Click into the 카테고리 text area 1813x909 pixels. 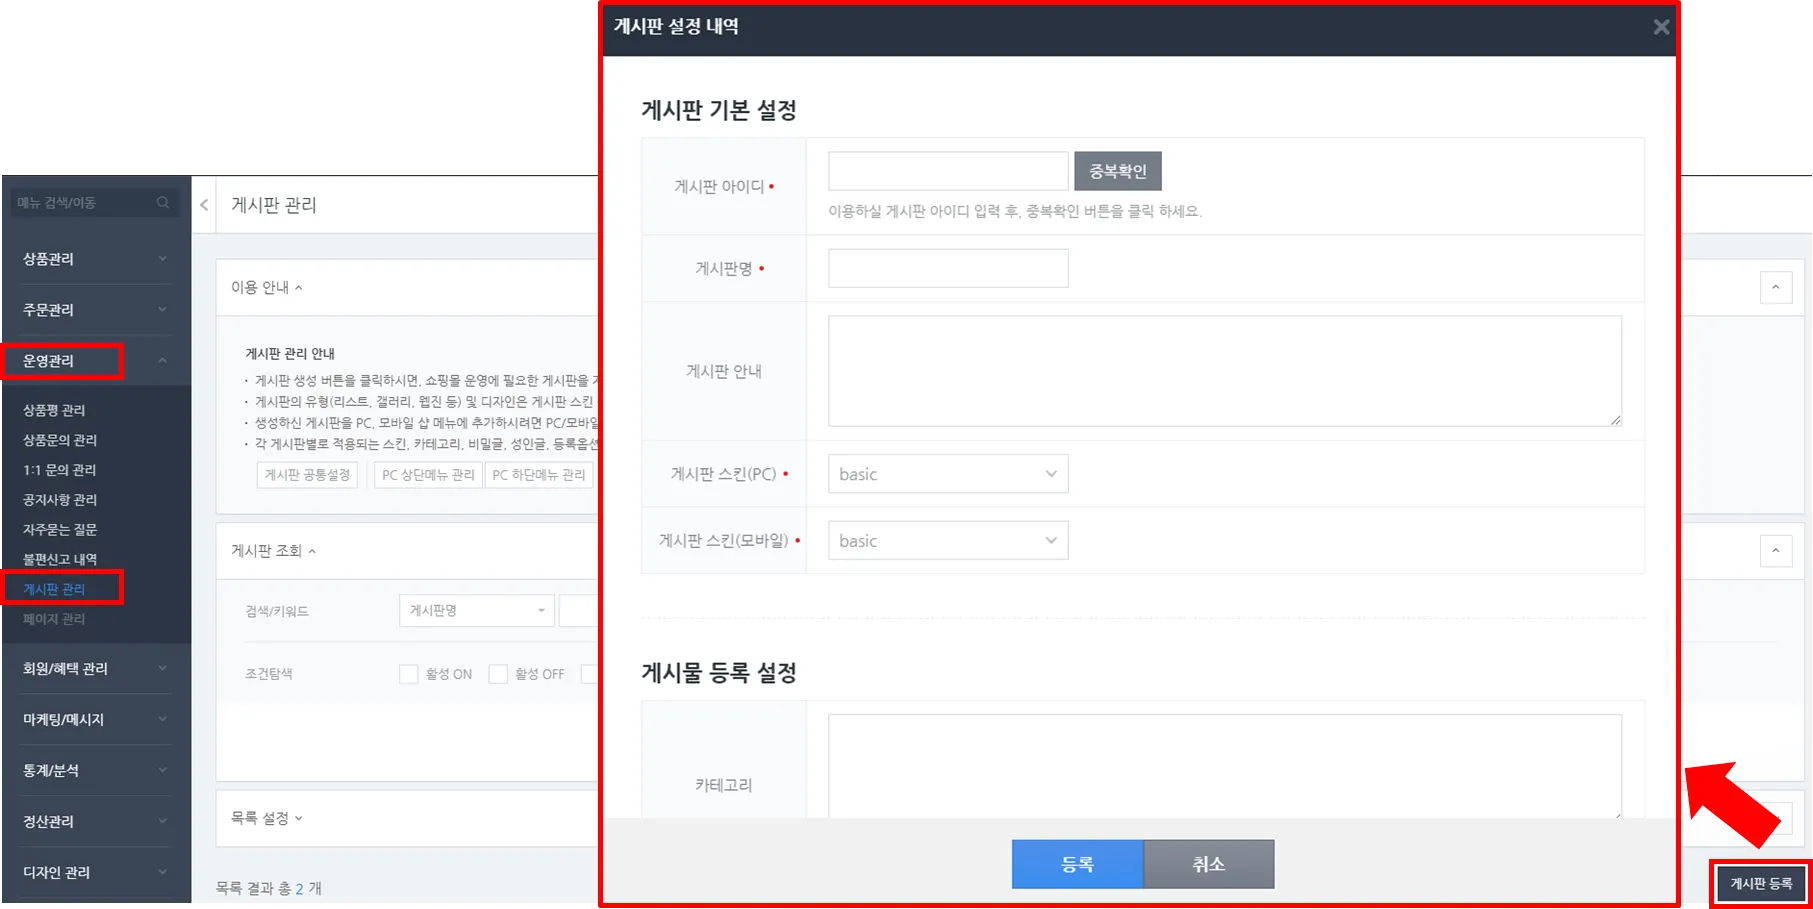1225,766
